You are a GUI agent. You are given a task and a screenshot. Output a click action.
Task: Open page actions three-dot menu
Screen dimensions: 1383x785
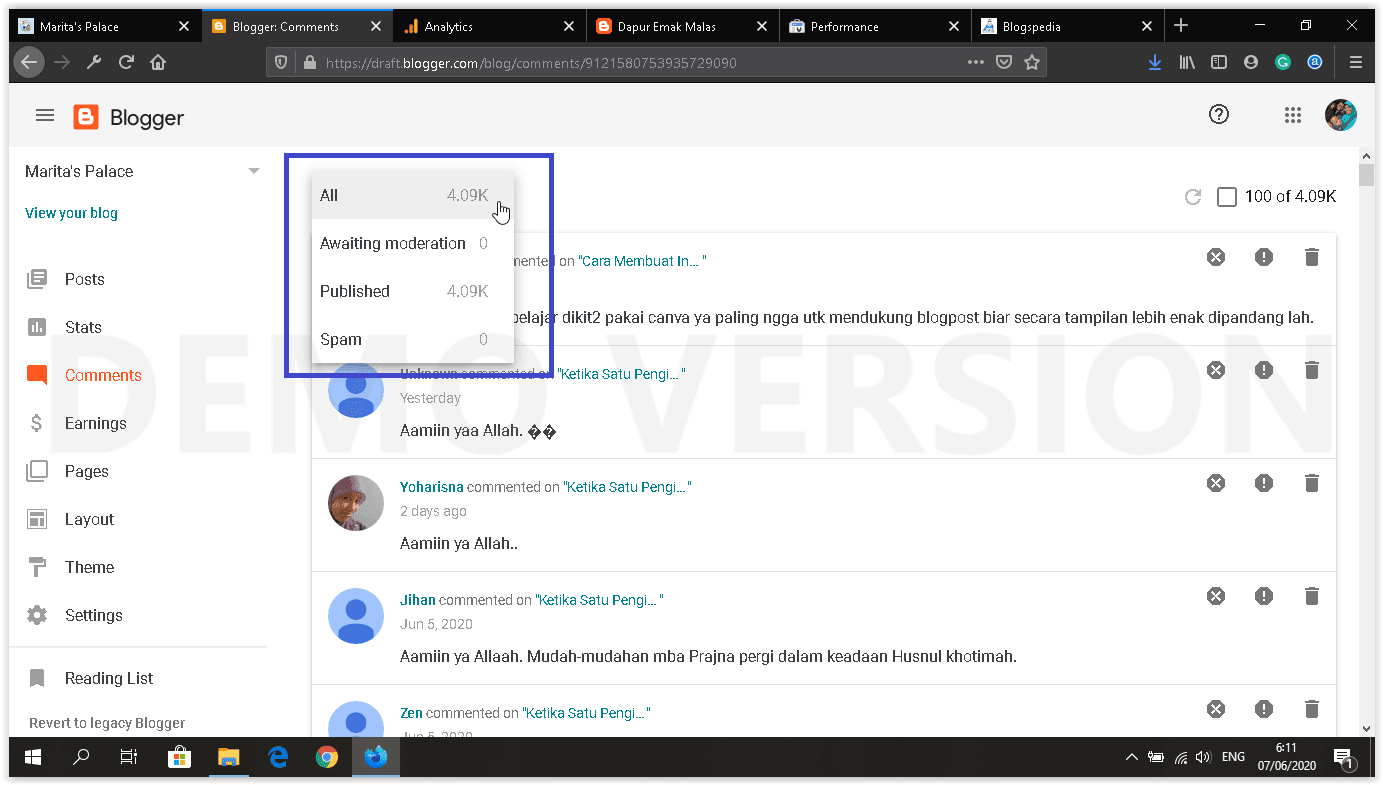coord(976,62)
